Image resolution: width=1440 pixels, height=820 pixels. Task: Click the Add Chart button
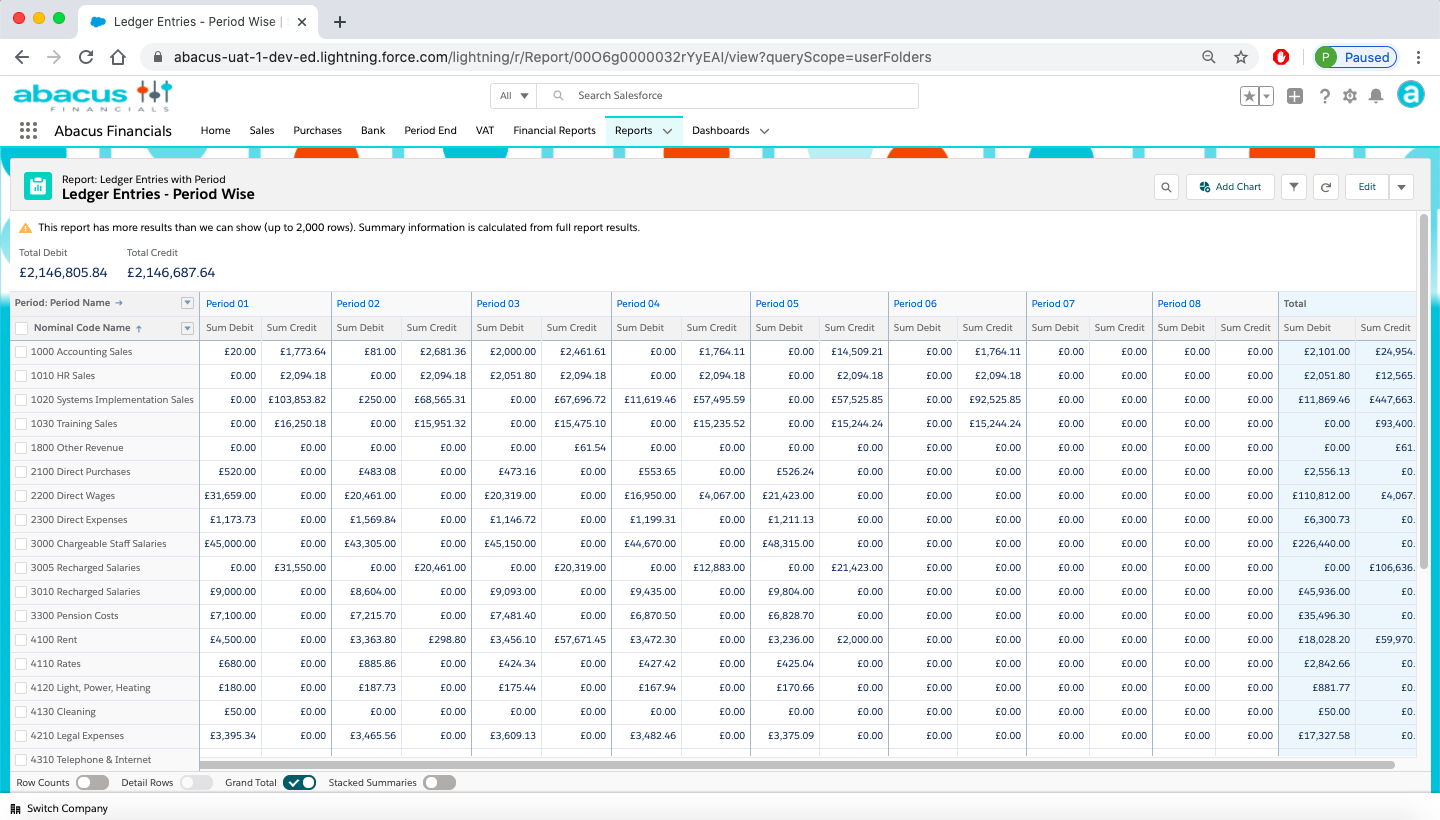click(1230, 186)
